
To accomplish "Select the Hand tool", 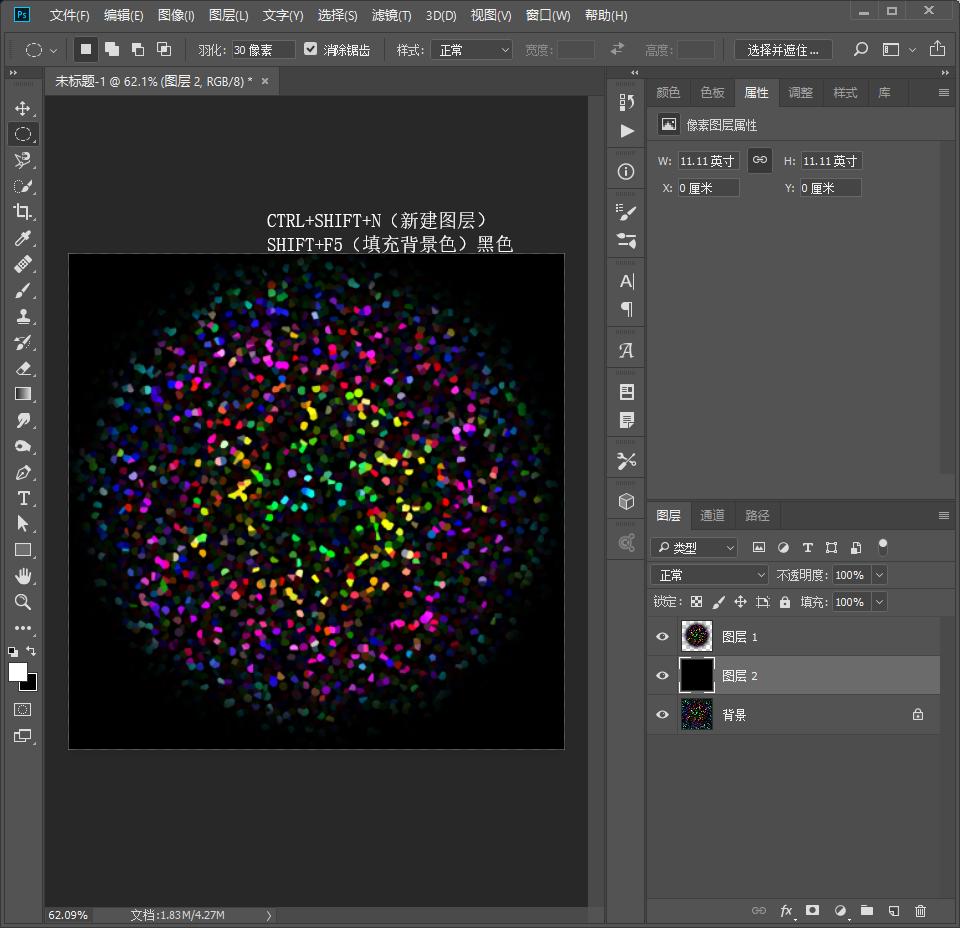I will pyautogui.click(x=22, y=576).
